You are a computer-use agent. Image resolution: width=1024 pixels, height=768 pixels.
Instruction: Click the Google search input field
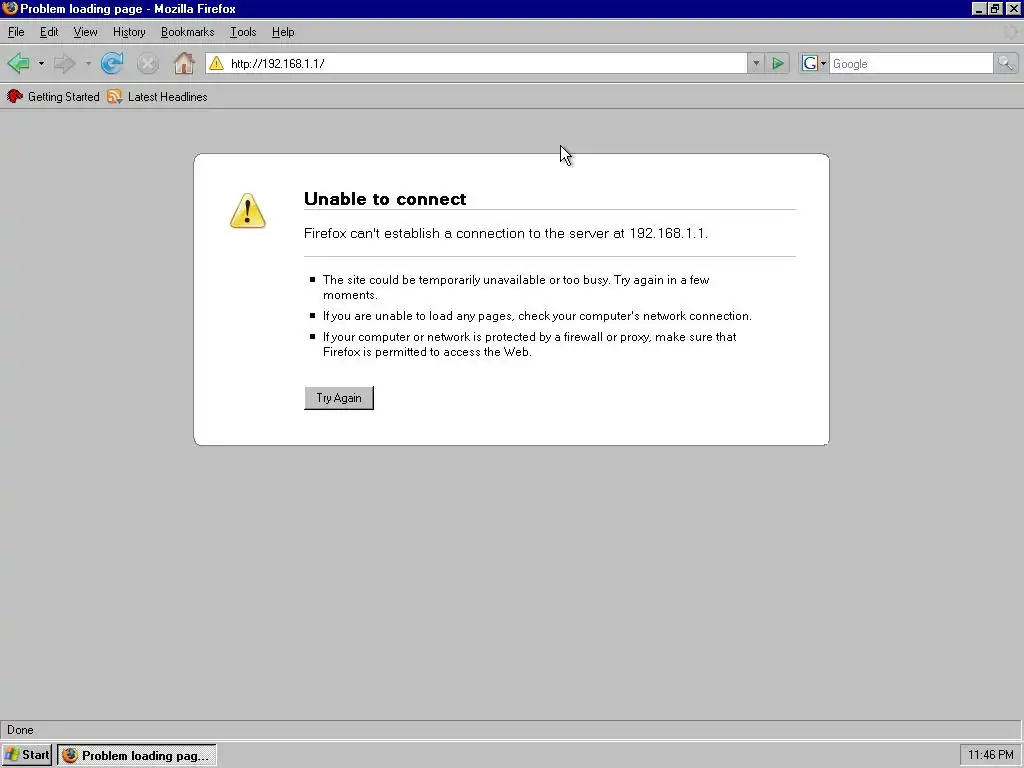(911, 63)
